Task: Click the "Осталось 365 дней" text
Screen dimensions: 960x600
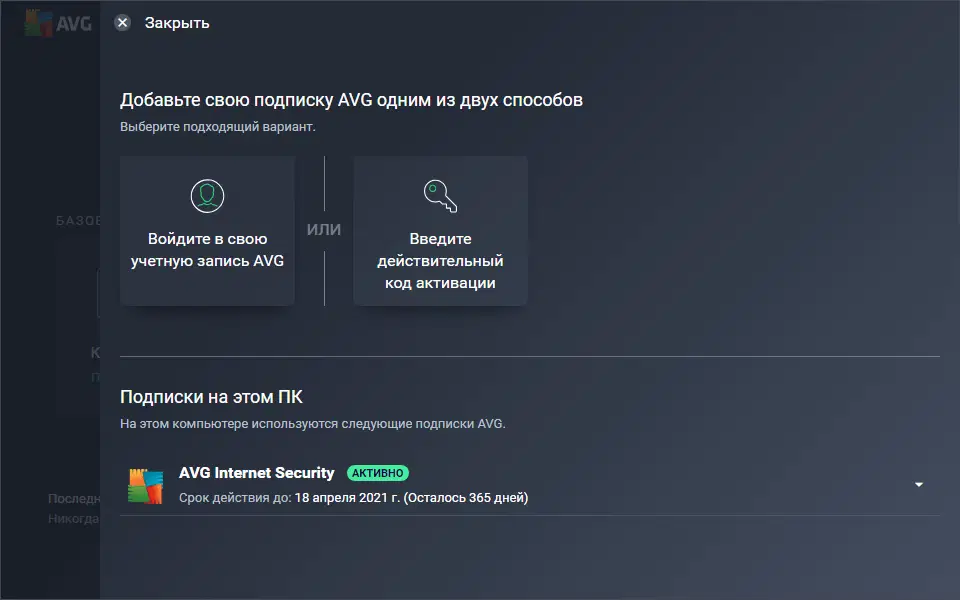Action: click(x=466, y=497)
